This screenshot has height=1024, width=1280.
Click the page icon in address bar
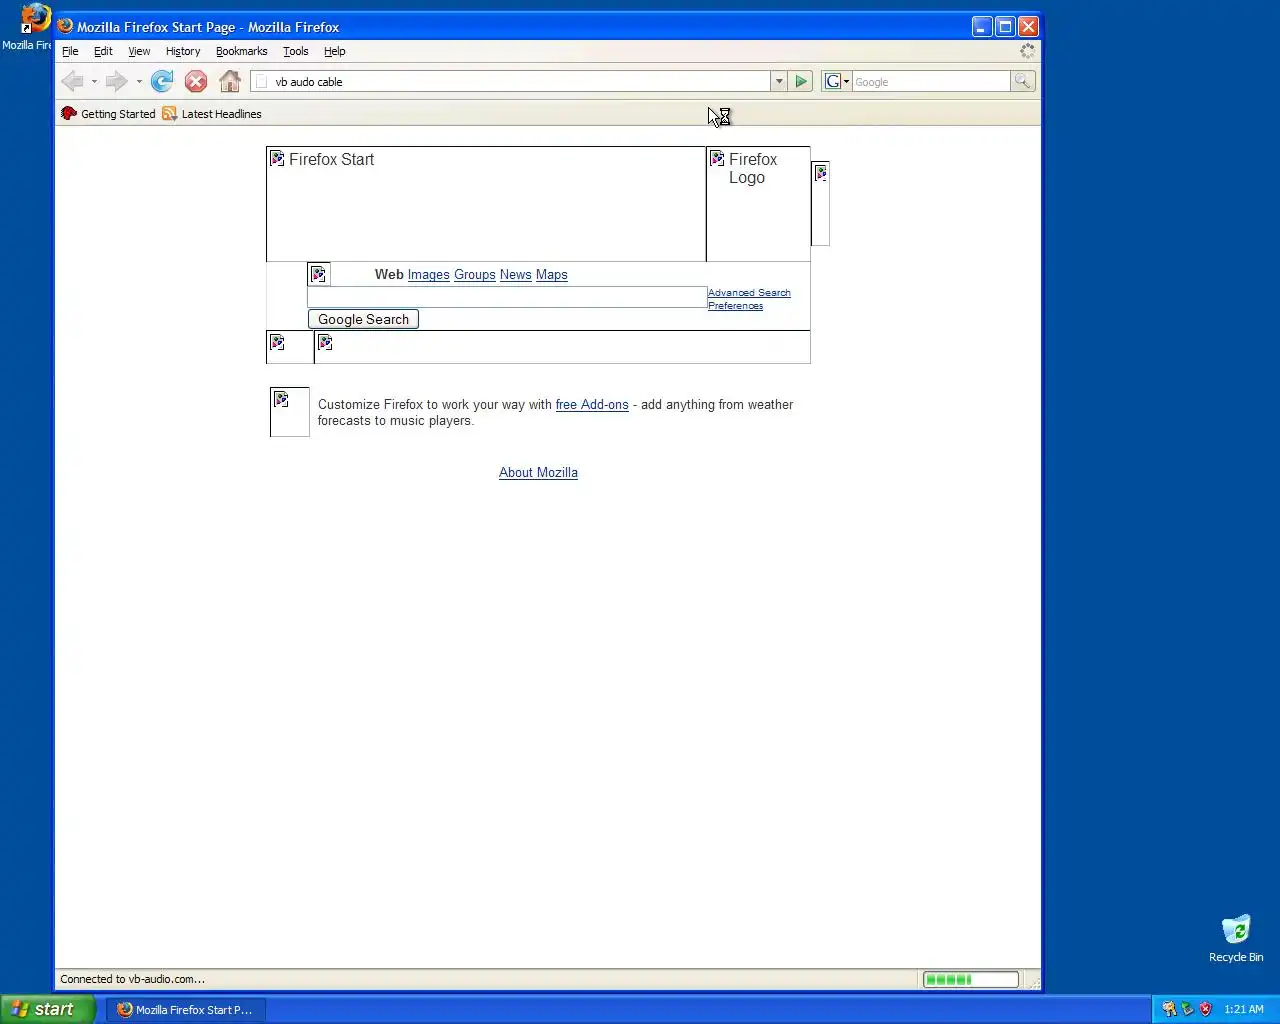coord(262,82)
